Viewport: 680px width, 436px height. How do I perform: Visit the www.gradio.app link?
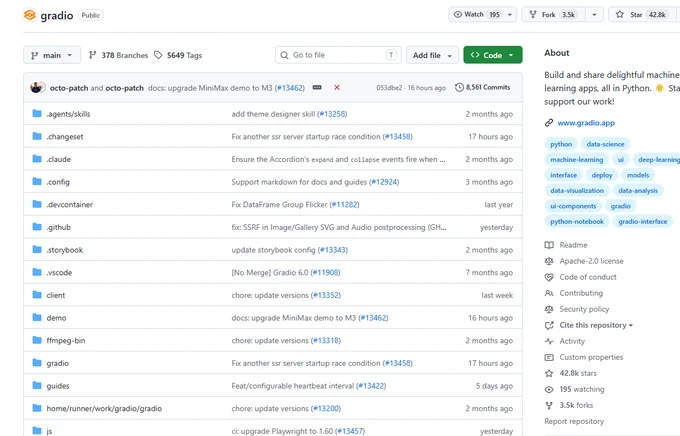click(x=586, y=123)
